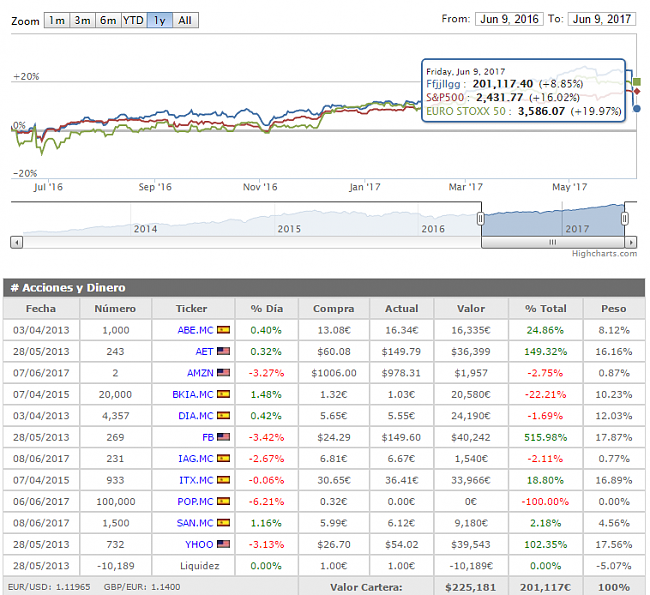Click red S&P500 series diamond marker
The height and width of the screenshot is (595, 650).
(x=637, y=91)
